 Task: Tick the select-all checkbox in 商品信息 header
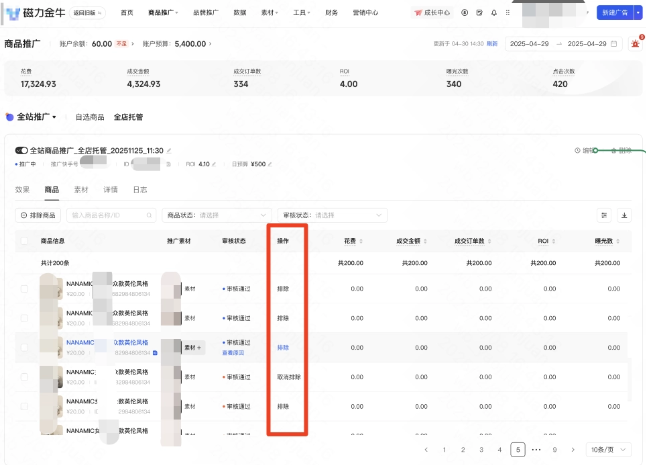point(24,241)
